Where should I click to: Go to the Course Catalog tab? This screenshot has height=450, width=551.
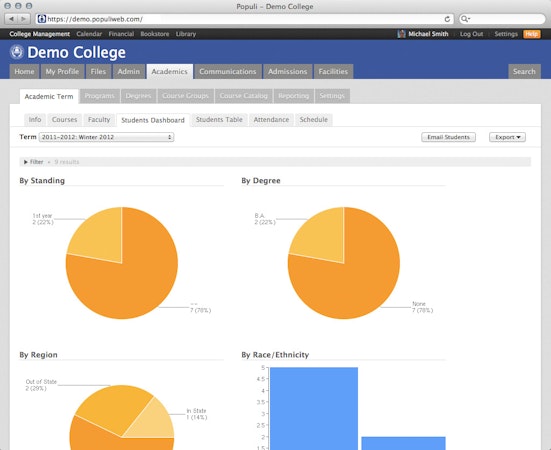(x=244, y=96)
